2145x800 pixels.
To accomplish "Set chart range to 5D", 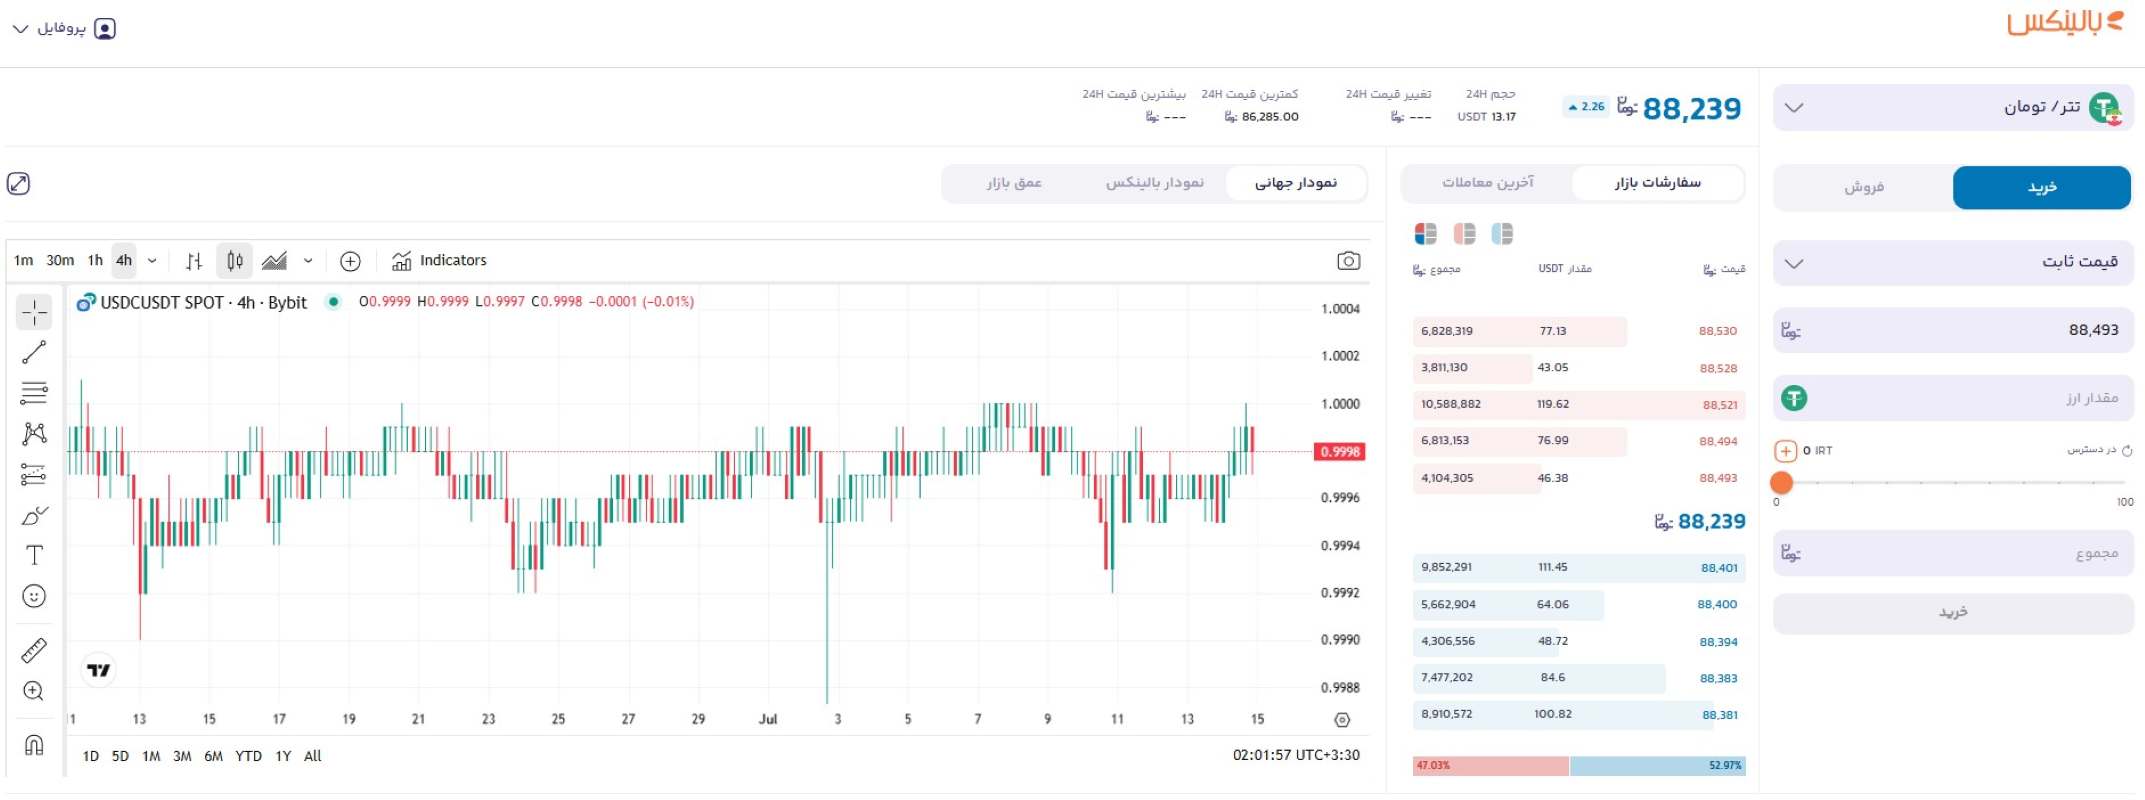I will [120, 757].
